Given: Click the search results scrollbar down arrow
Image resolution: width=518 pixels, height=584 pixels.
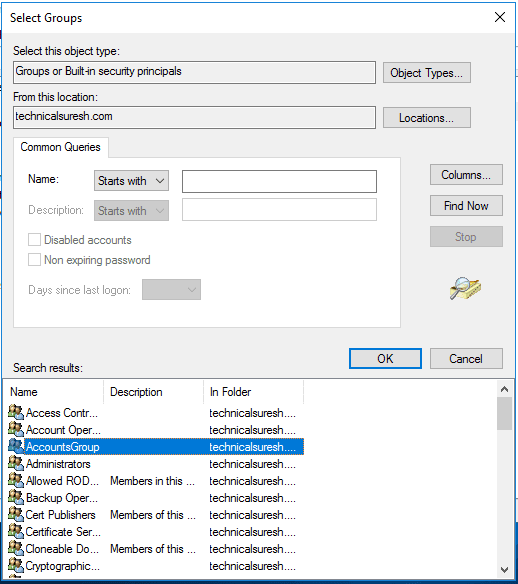Looking at the screenshot, I should 505,569.
